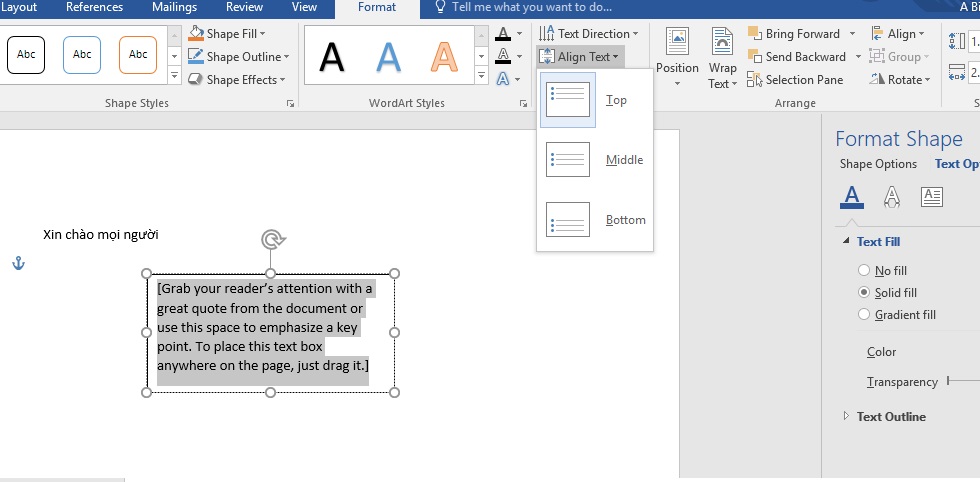
Task: Select Layout & Properties textbox icon in pane
Action: pyautogui.click(x=932, y=197)
